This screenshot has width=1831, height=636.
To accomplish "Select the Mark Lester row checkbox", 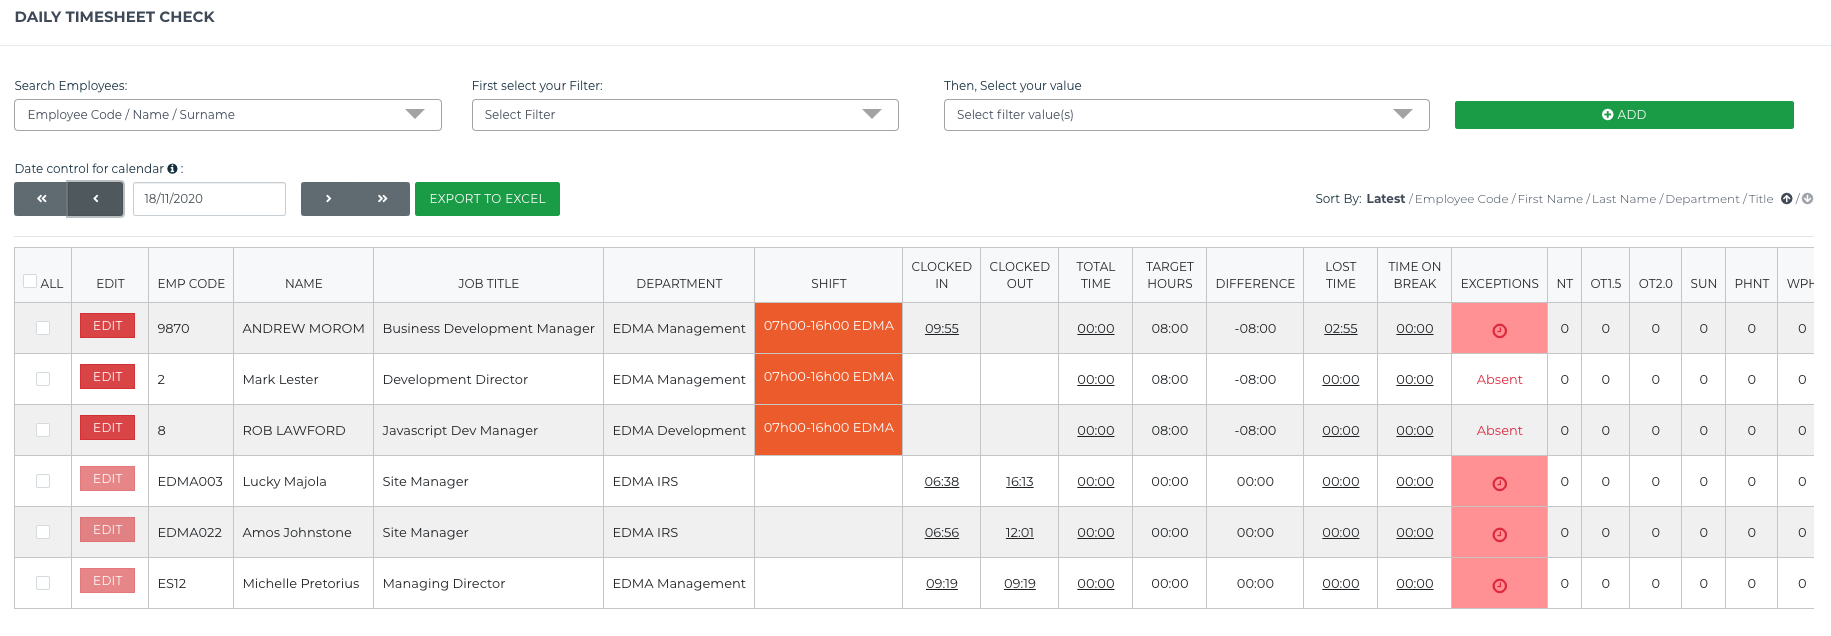I will pyautogui.click(x=43, y=379).
